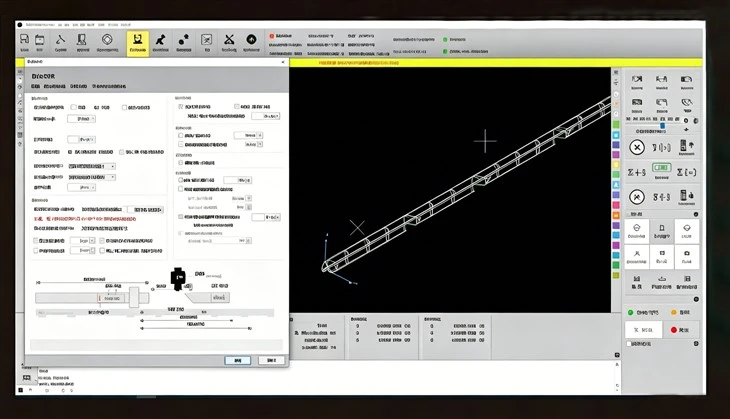
Task: Click the third icon in the right panel's top row
Action: point(687,80)
